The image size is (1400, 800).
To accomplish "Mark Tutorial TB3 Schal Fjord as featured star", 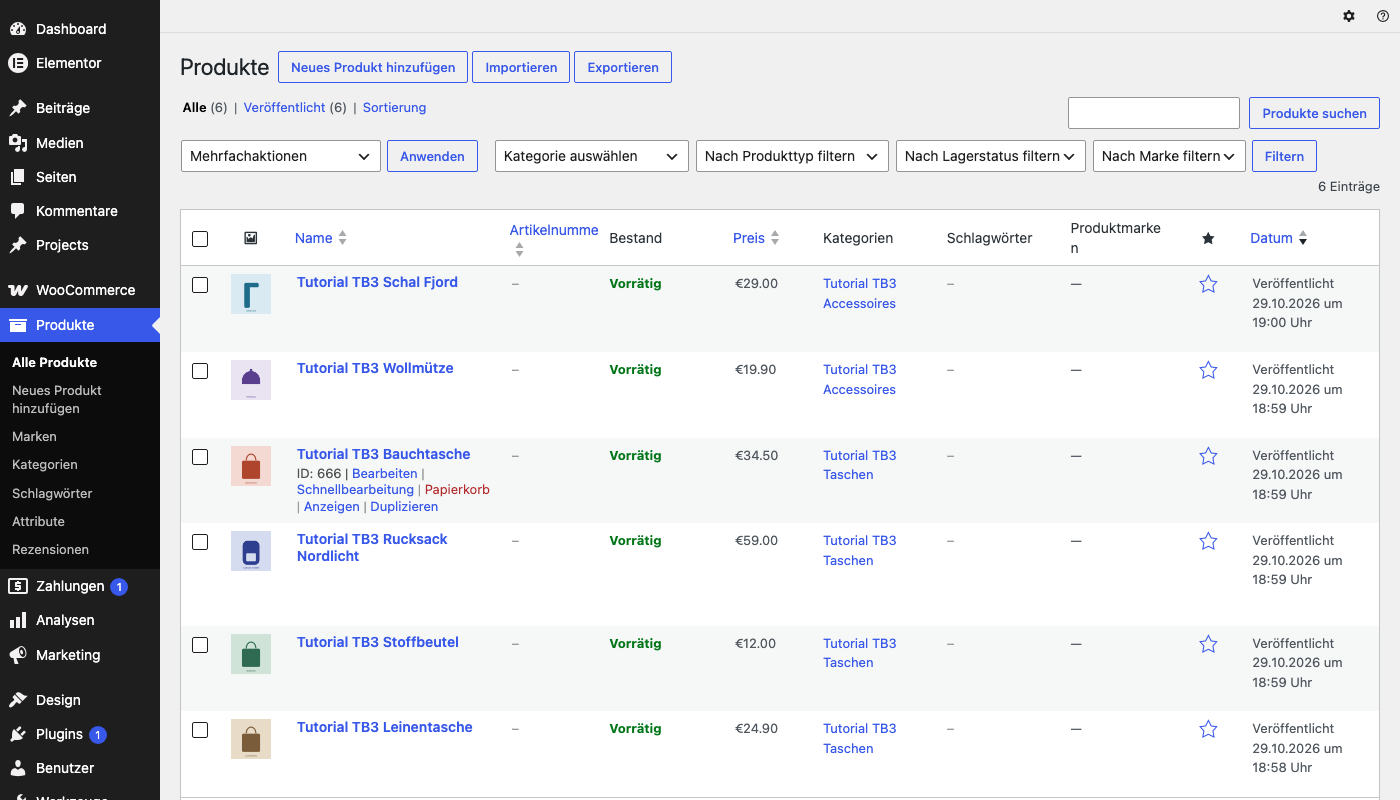I will [x=1208, y=284].
